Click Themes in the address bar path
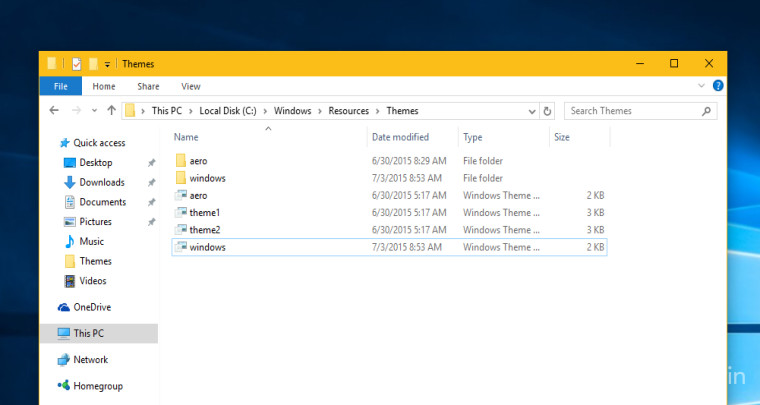Image resolution: width=760 pixels, height=405 pixels. tap(402, 110)
